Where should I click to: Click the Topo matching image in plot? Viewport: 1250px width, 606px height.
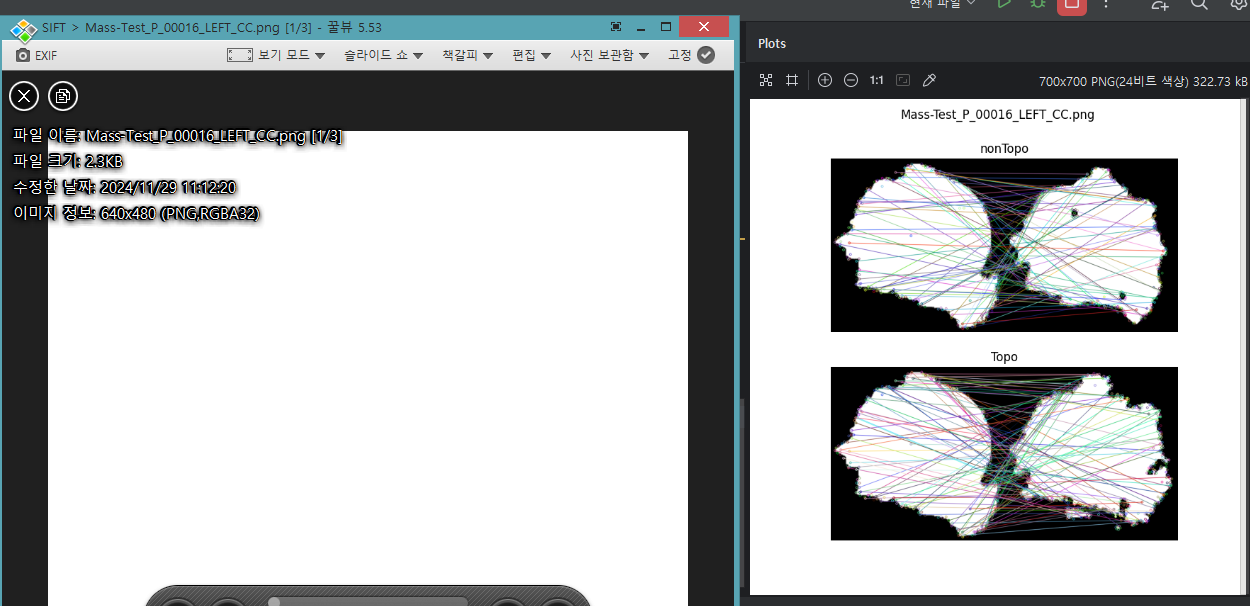pyautogui.click(x=1004, y=453)
